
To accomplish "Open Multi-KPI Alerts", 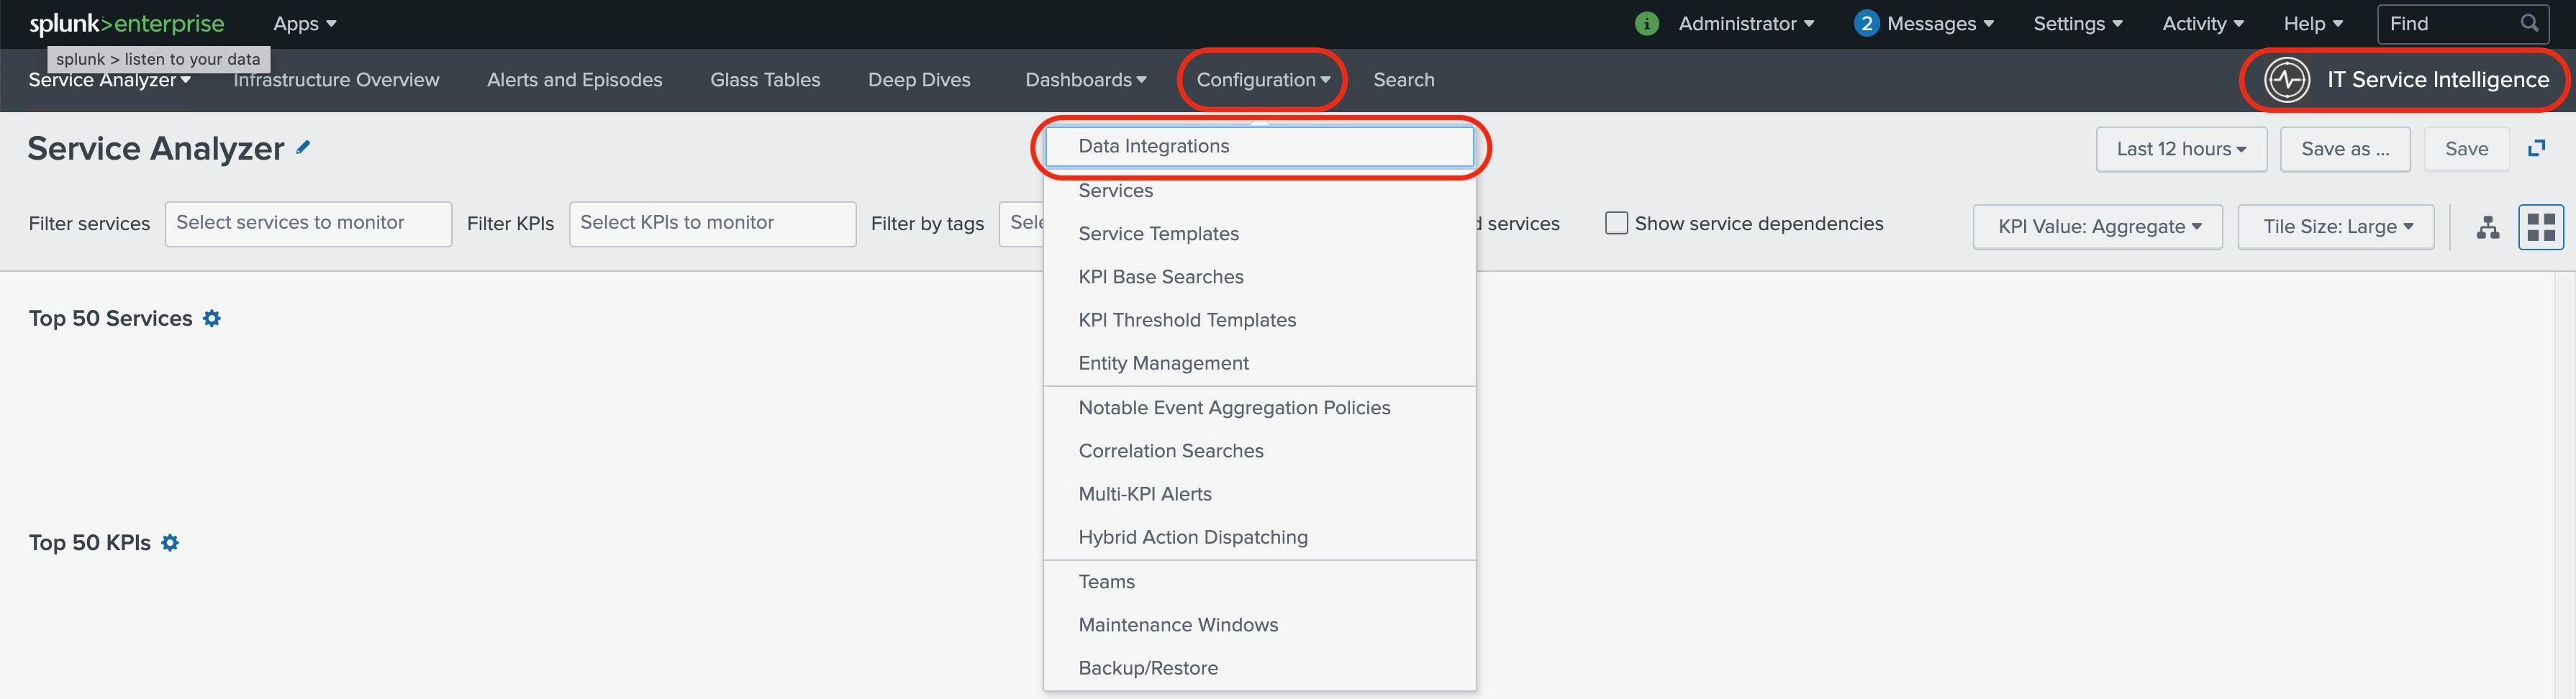I will [x=1259, y=493].
